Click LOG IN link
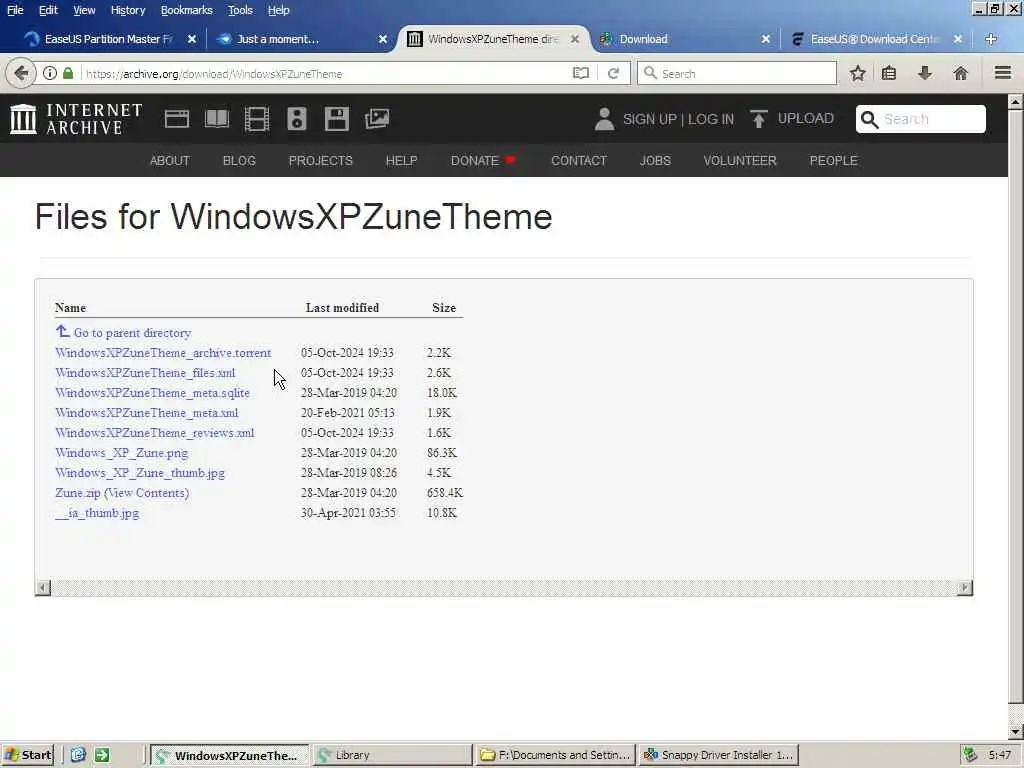1024x768 pixels. point(711,119)
